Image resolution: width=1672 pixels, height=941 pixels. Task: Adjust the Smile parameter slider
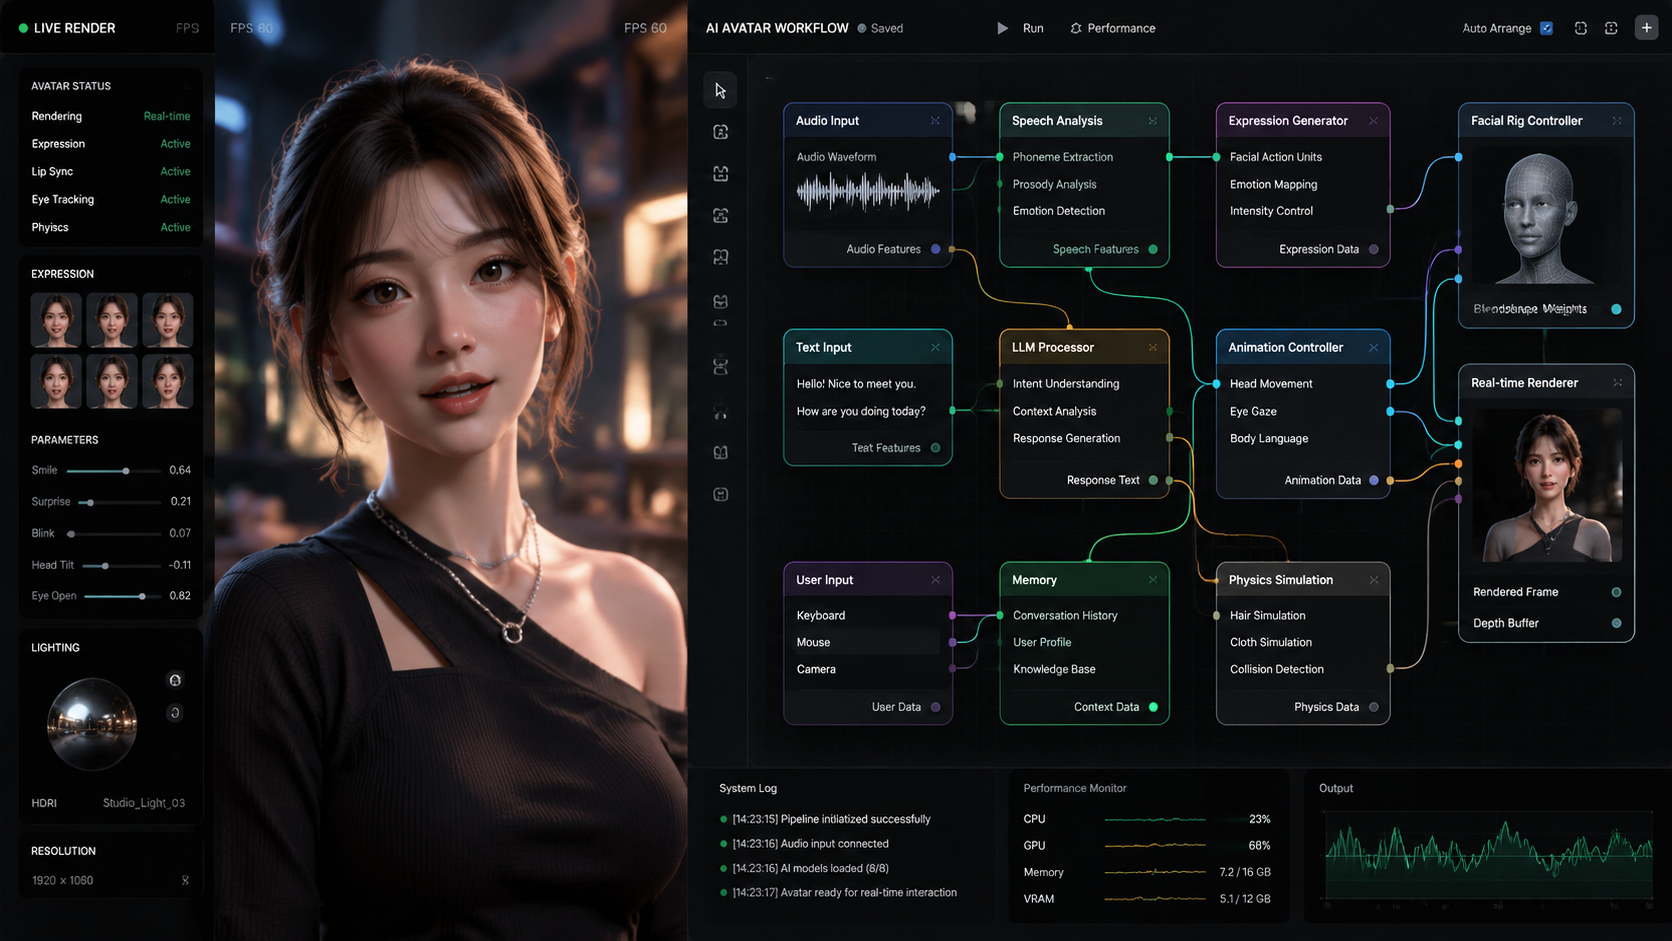pyautogui.click(x=112, y=470)
